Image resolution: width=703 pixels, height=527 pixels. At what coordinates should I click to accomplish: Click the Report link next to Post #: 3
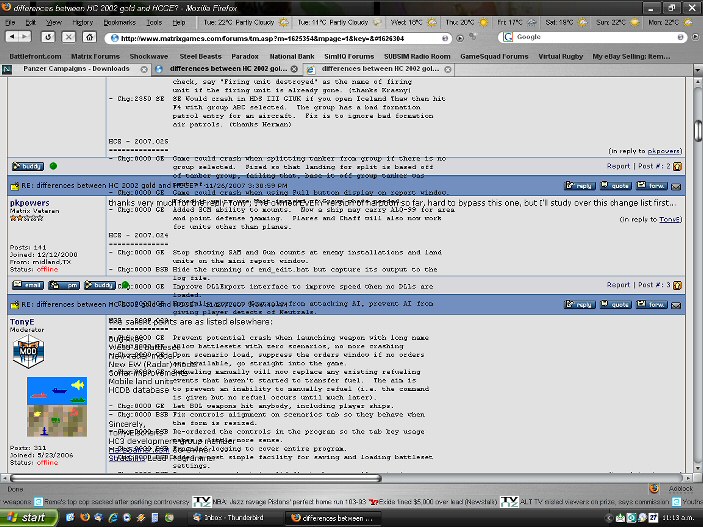[x=618, y=285]
